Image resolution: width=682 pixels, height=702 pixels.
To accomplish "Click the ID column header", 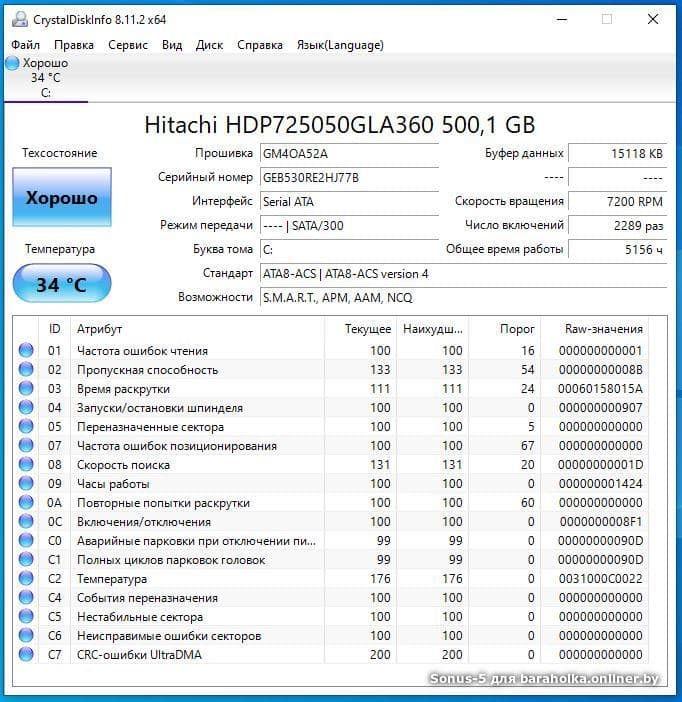I will pos(55,329).
